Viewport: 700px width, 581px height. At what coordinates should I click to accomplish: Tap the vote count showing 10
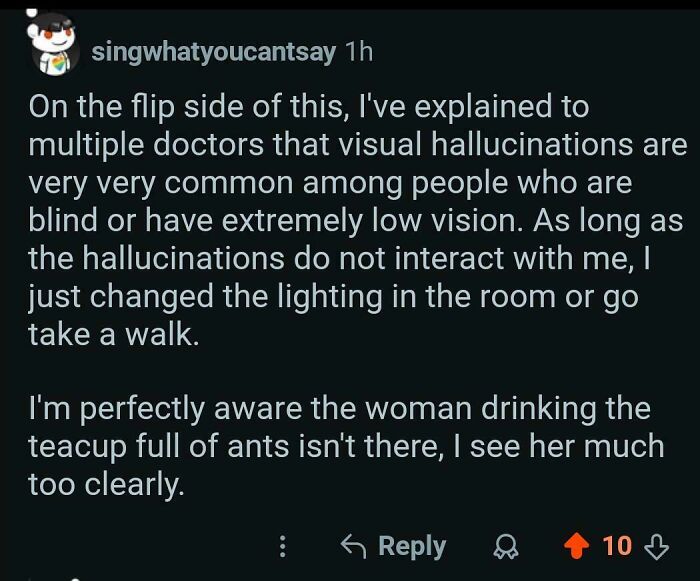pyautogui.click(x=617, y=546)
